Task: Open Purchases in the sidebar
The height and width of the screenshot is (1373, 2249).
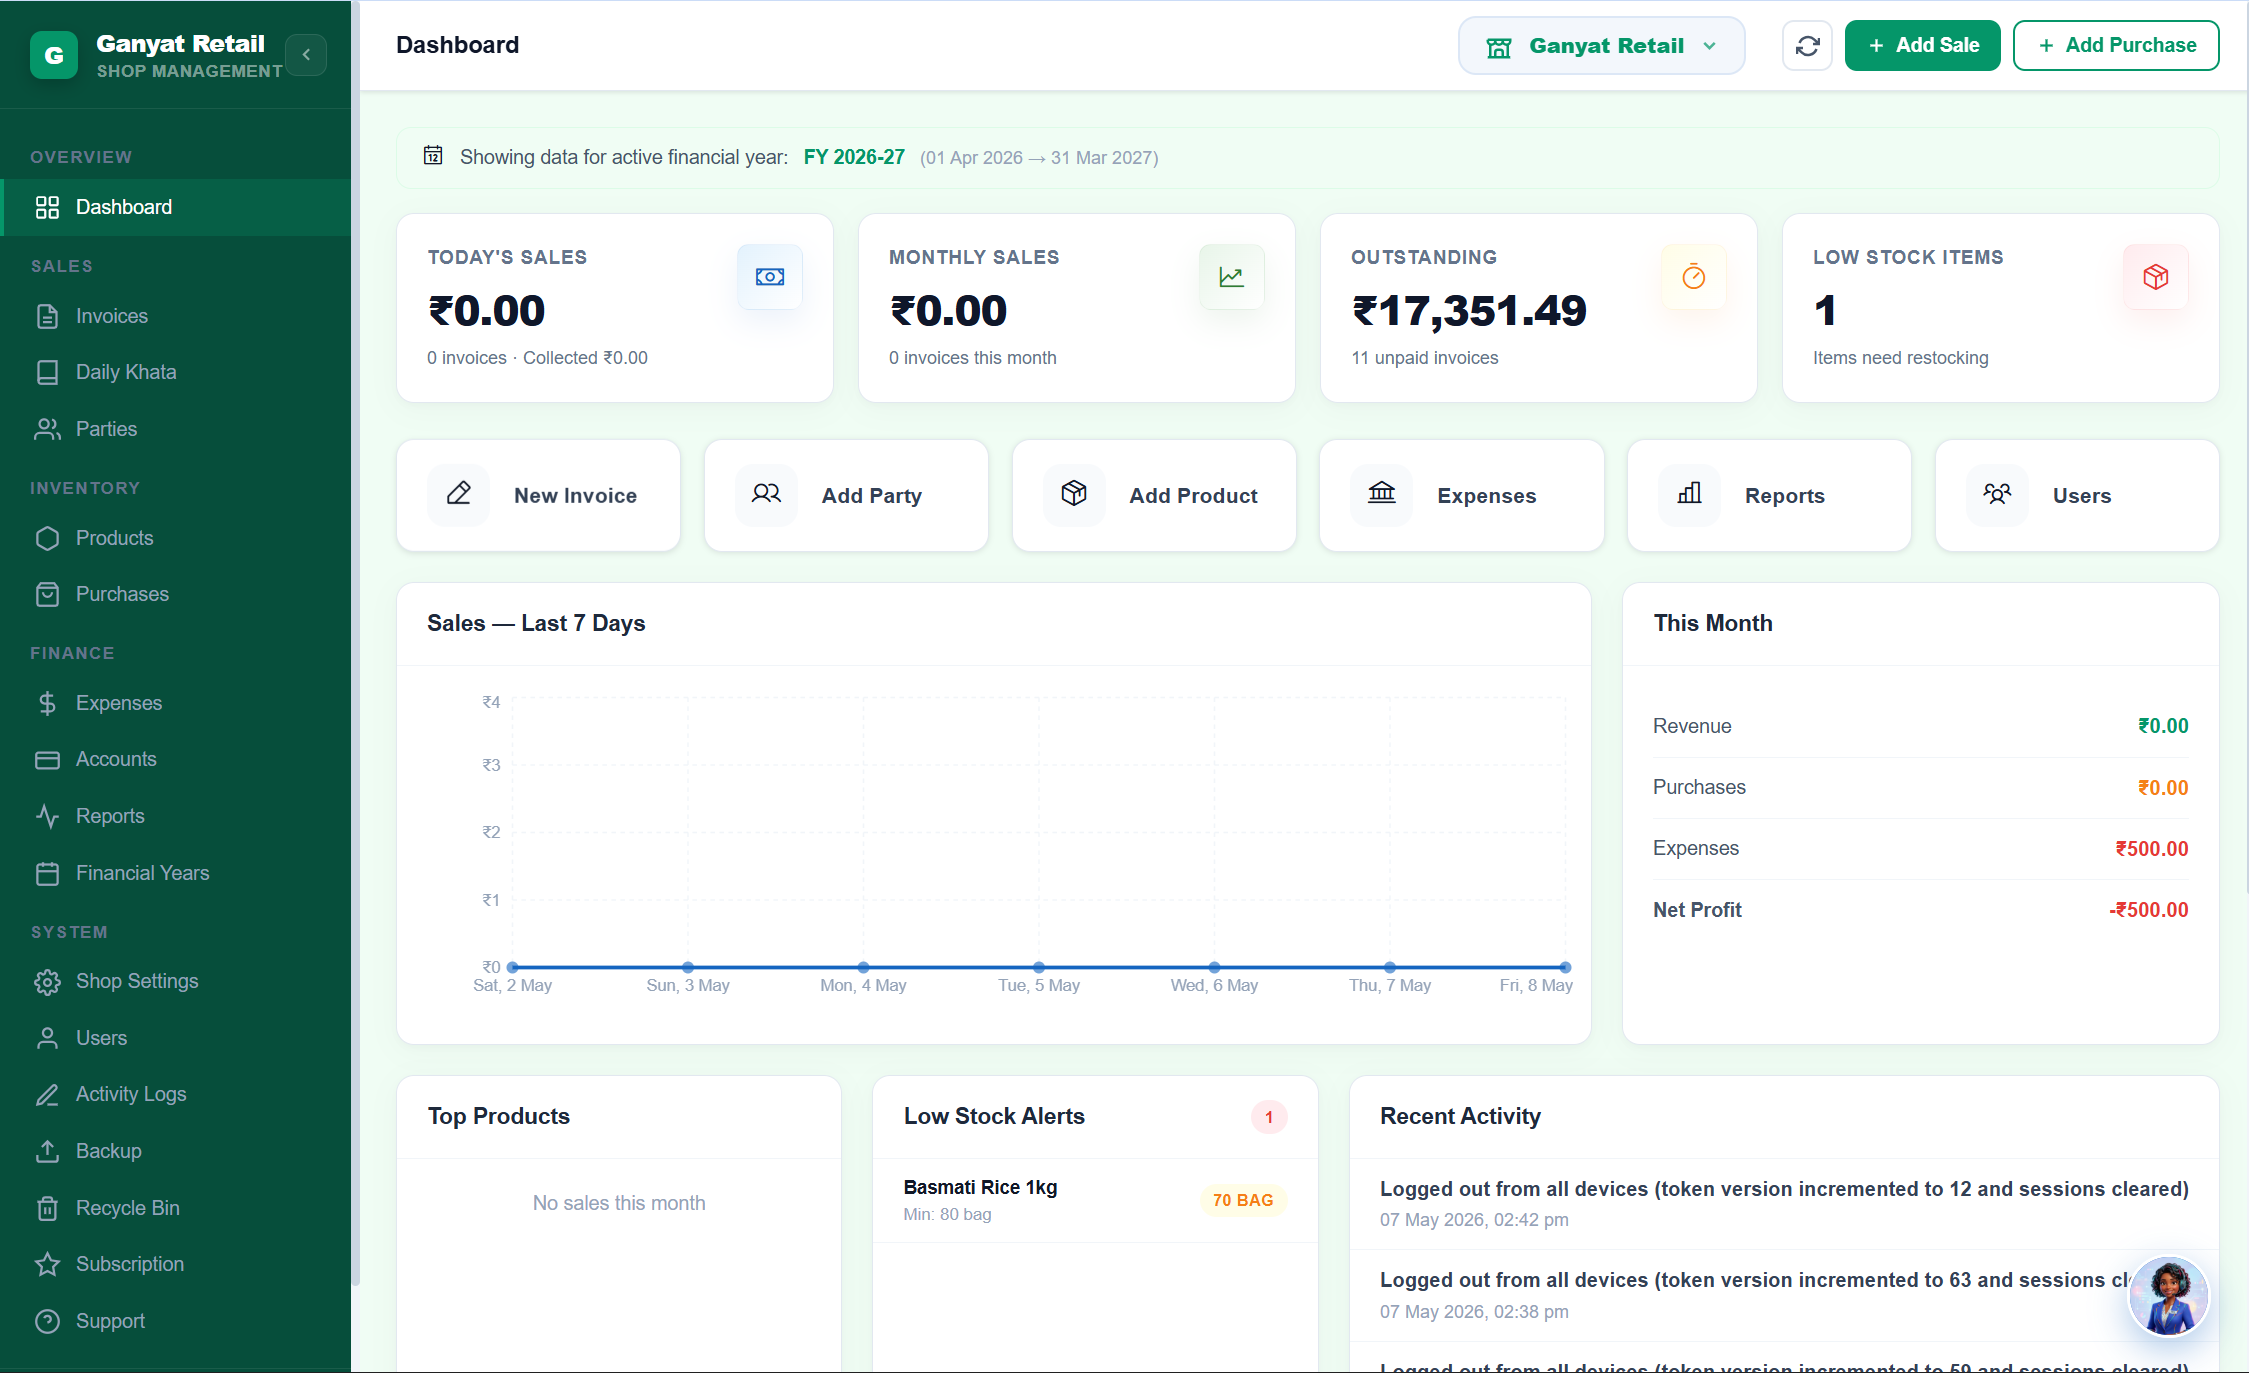Action: 176,594
